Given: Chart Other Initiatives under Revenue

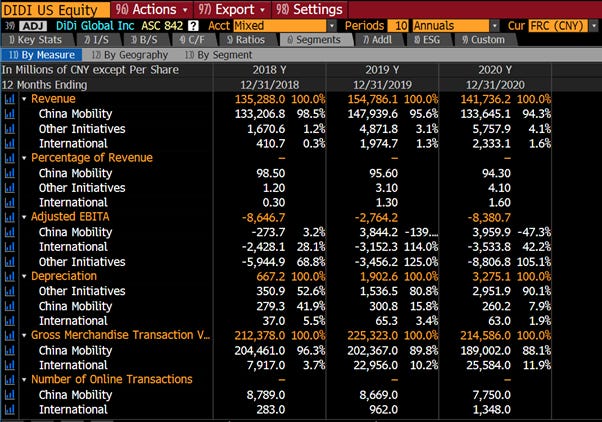Looking at the screenshot, I should [x=10, y=129].
